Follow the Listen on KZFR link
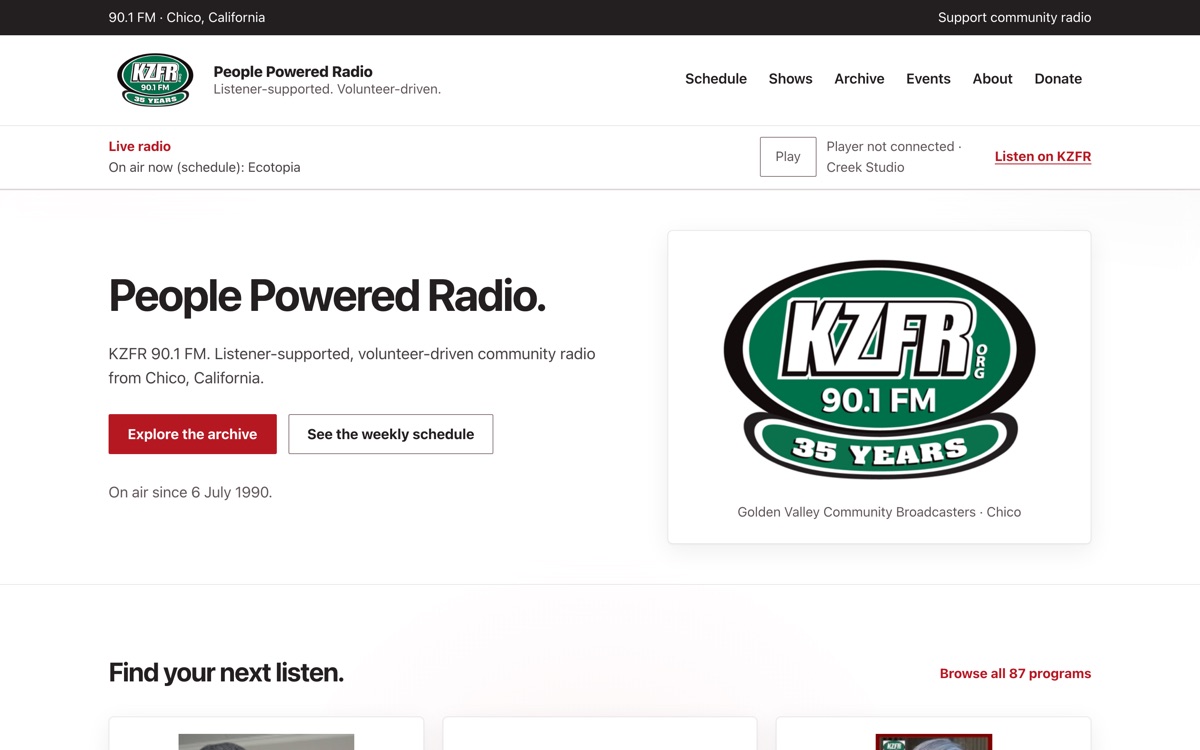Viewport: 1200px width, 750px height. coord(1042,157)
